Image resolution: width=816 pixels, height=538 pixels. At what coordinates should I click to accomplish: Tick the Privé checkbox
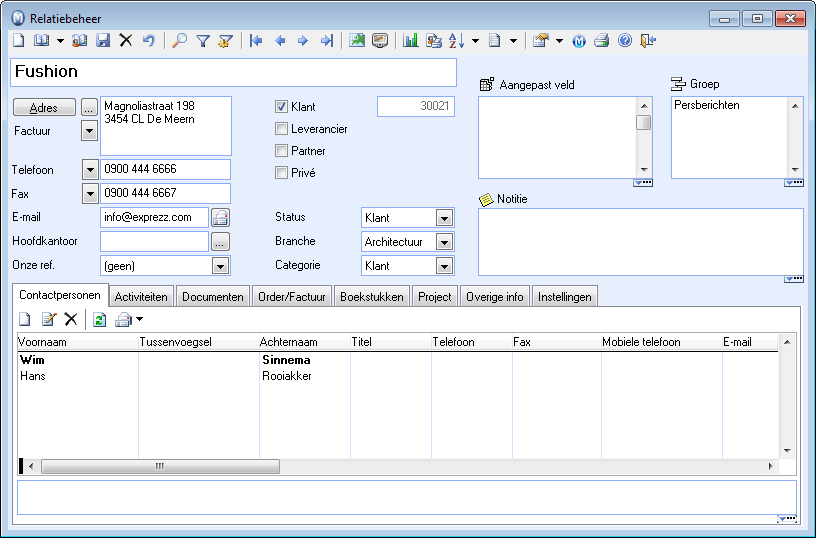coord(282,173)
